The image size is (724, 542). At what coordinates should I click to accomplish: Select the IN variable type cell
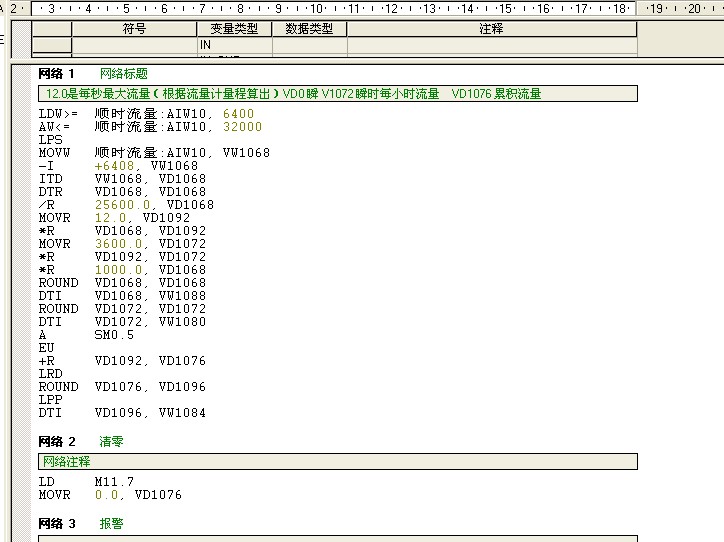tap(234, 45)
